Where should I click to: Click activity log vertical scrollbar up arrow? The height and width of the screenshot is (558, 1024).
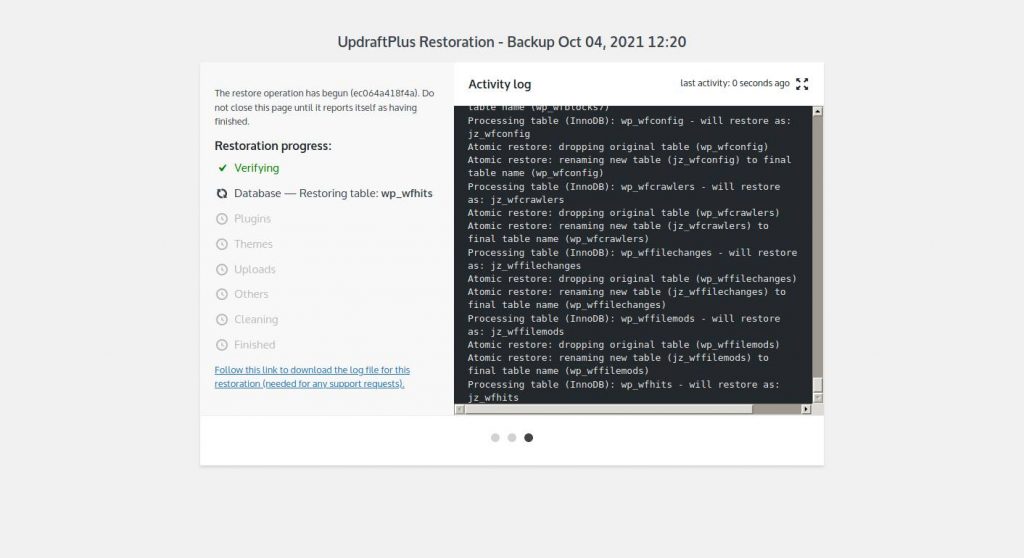pyautogui.click(x=818, y=112)
